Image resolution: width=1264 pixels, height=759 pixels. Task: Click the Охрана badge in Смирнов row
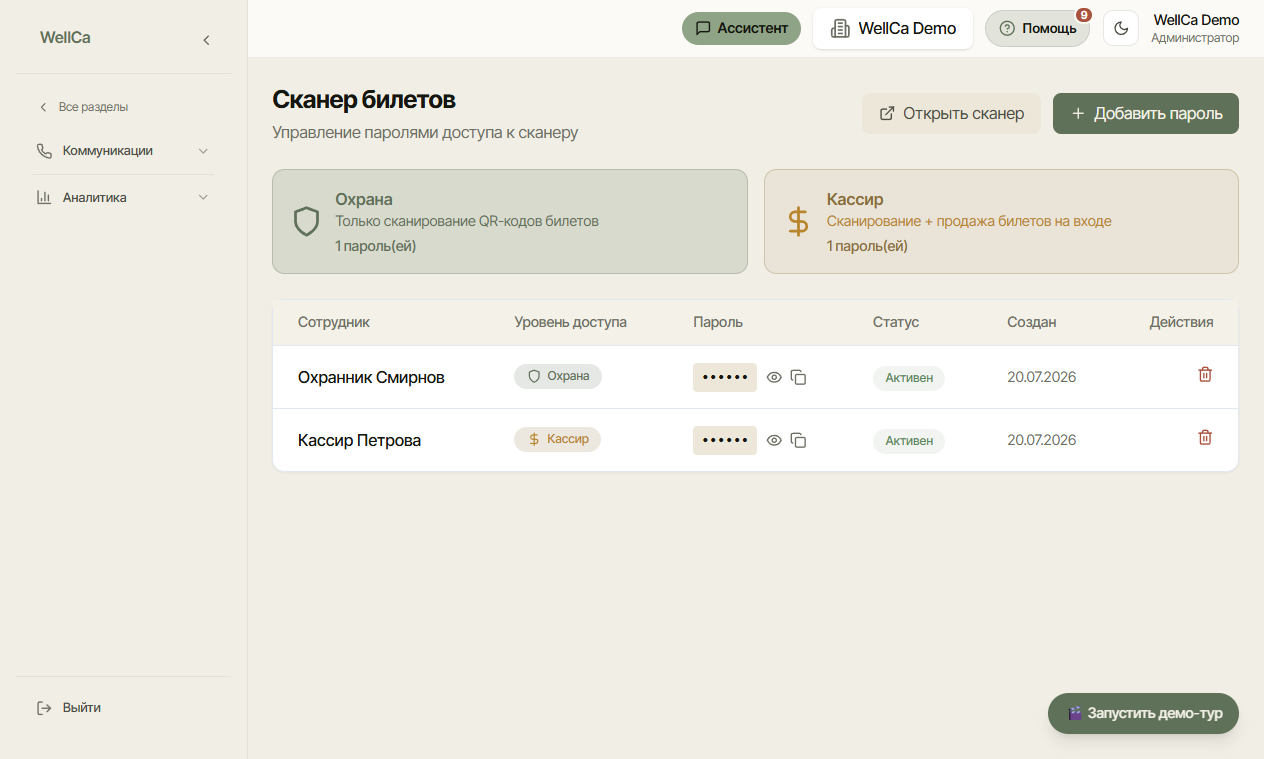click(x=558, y=376)
